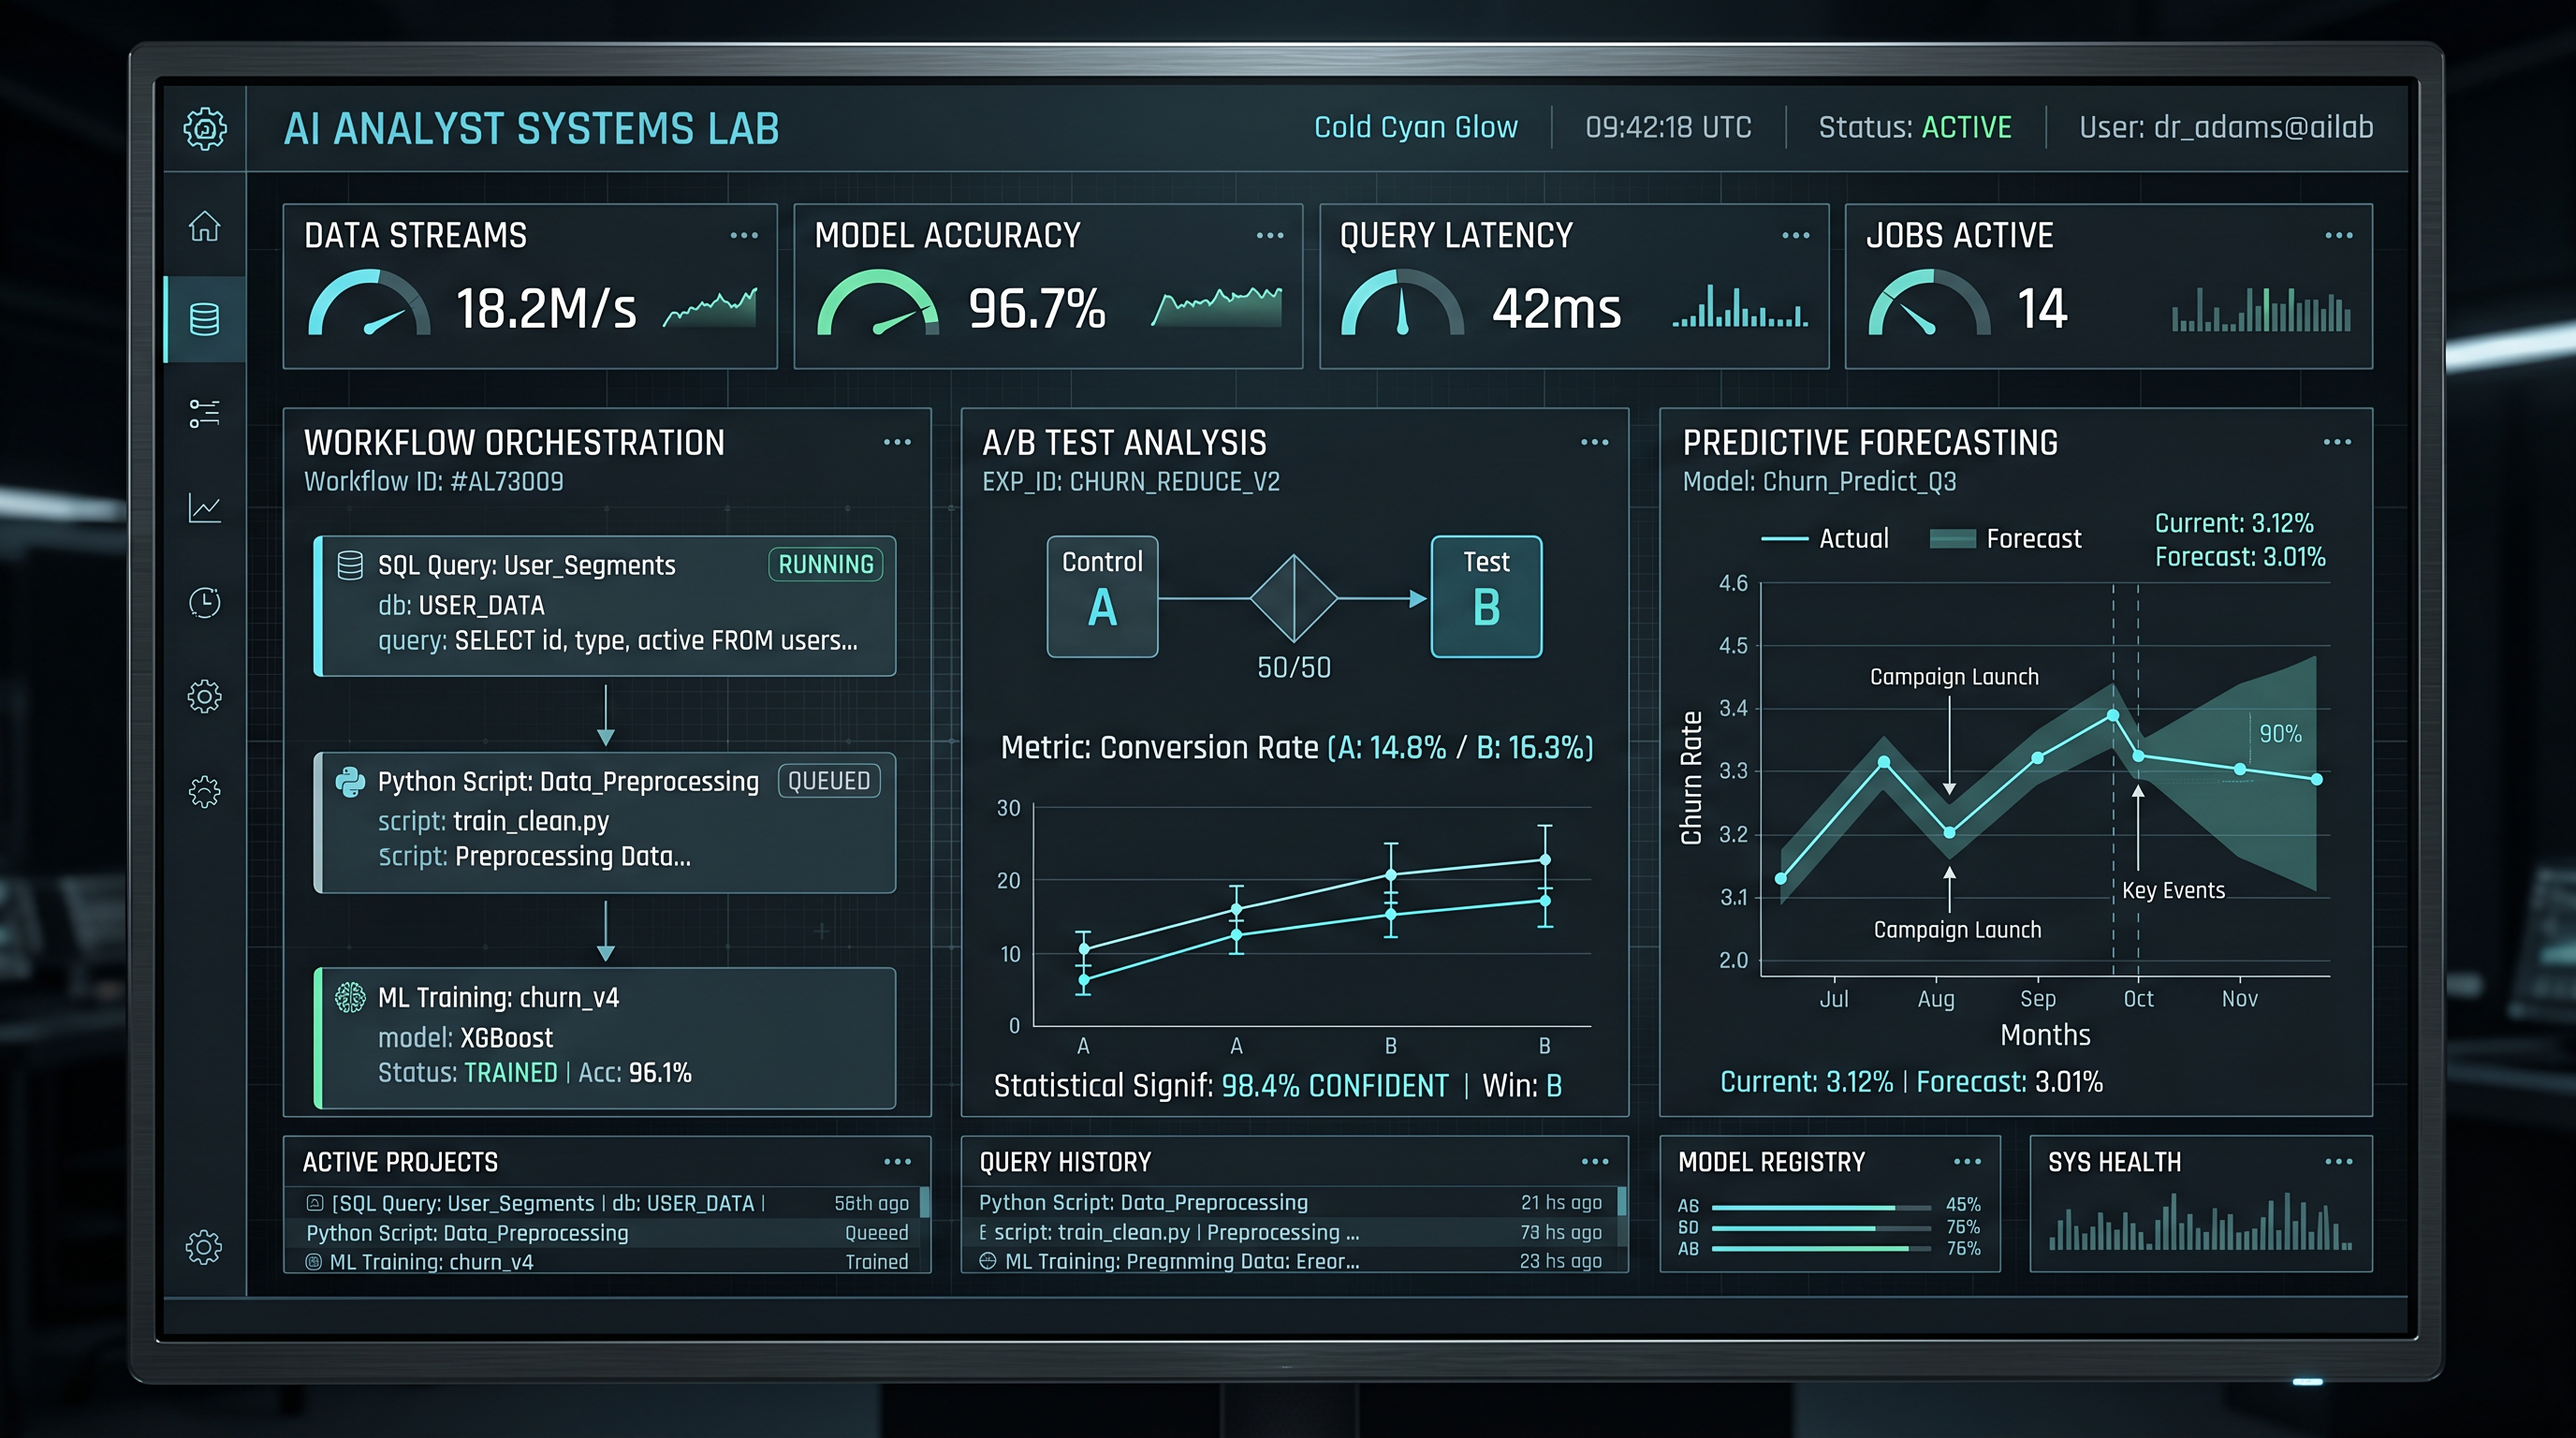2576x1438 pixels.
Task: Click the gear icon below the clock icon
Action: click(x=205, y=696)
